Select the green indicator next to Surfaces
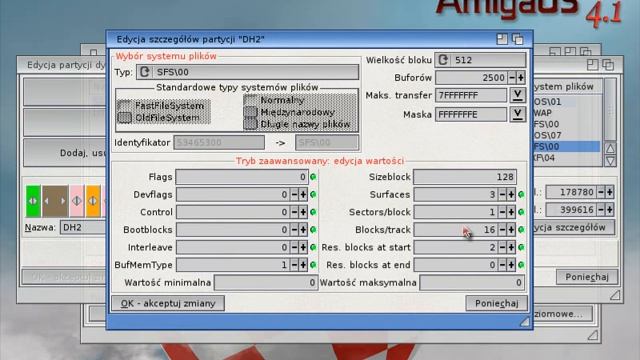Viewport: 640px width, 360px height. point(521,194)
